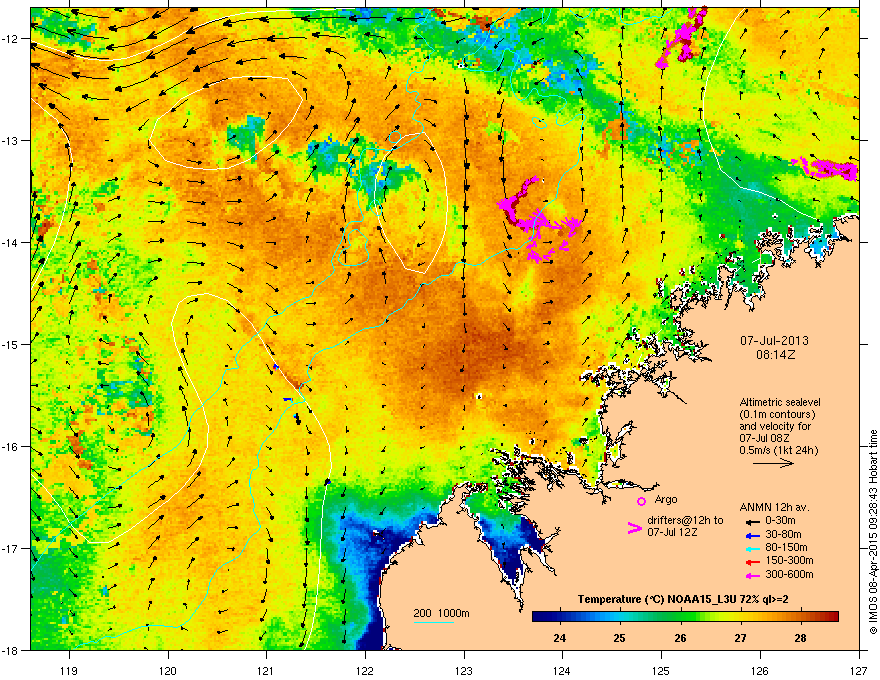This screenshot has width=880, height=680.
Task: Click the magenta Argo circle legend symbol
Action: (x=641, y=501)
